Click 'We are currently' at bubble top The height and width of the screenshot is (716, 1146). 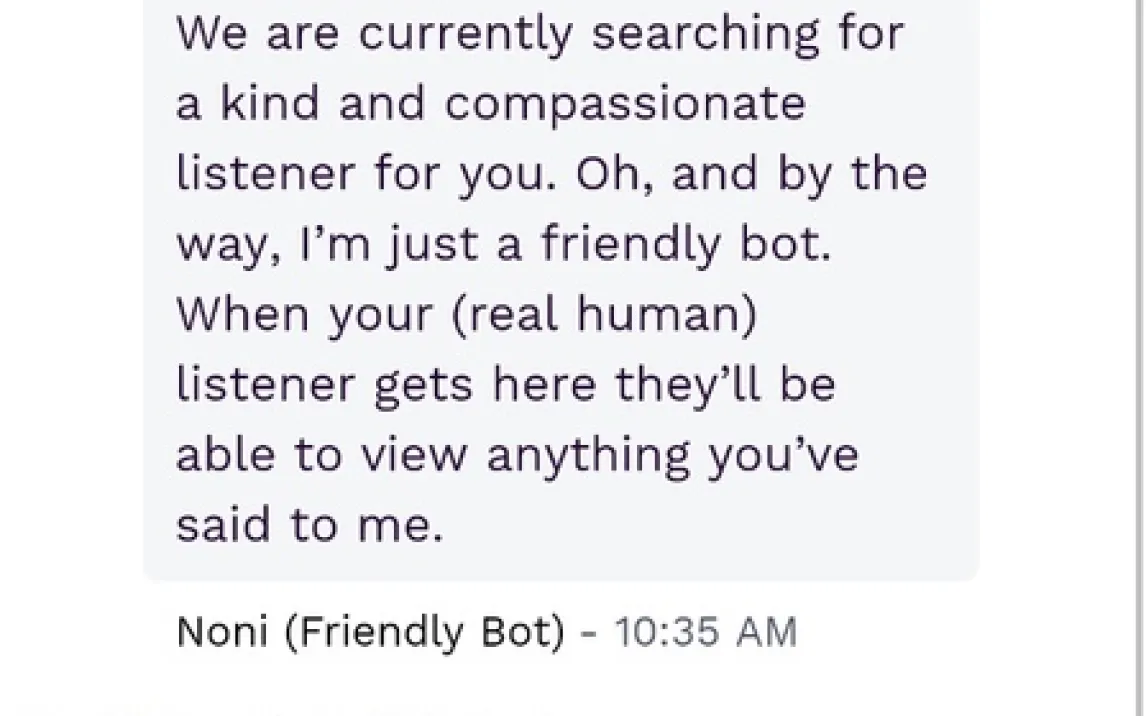[x=374, y=33]
